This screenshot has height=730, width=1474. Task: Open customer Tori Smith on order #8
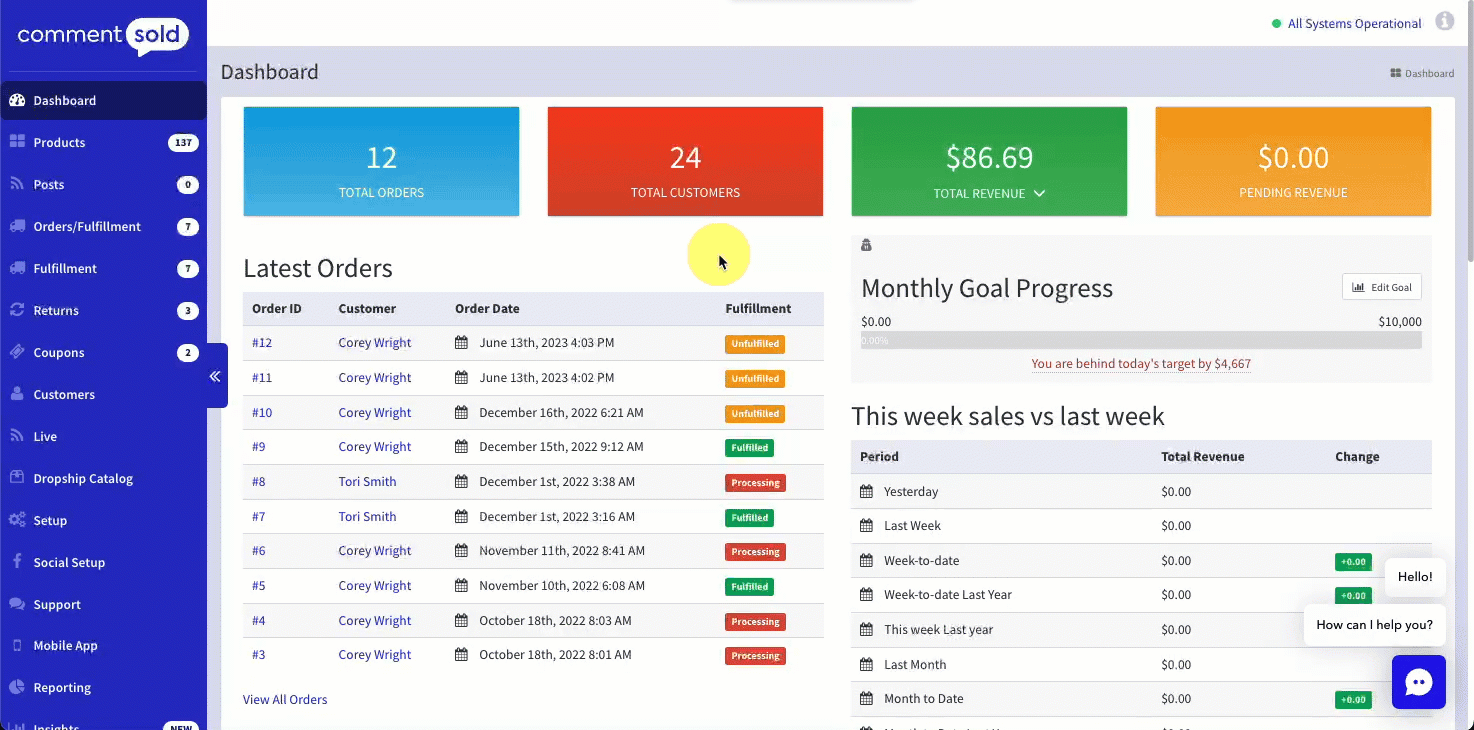[x=367, y=482]
